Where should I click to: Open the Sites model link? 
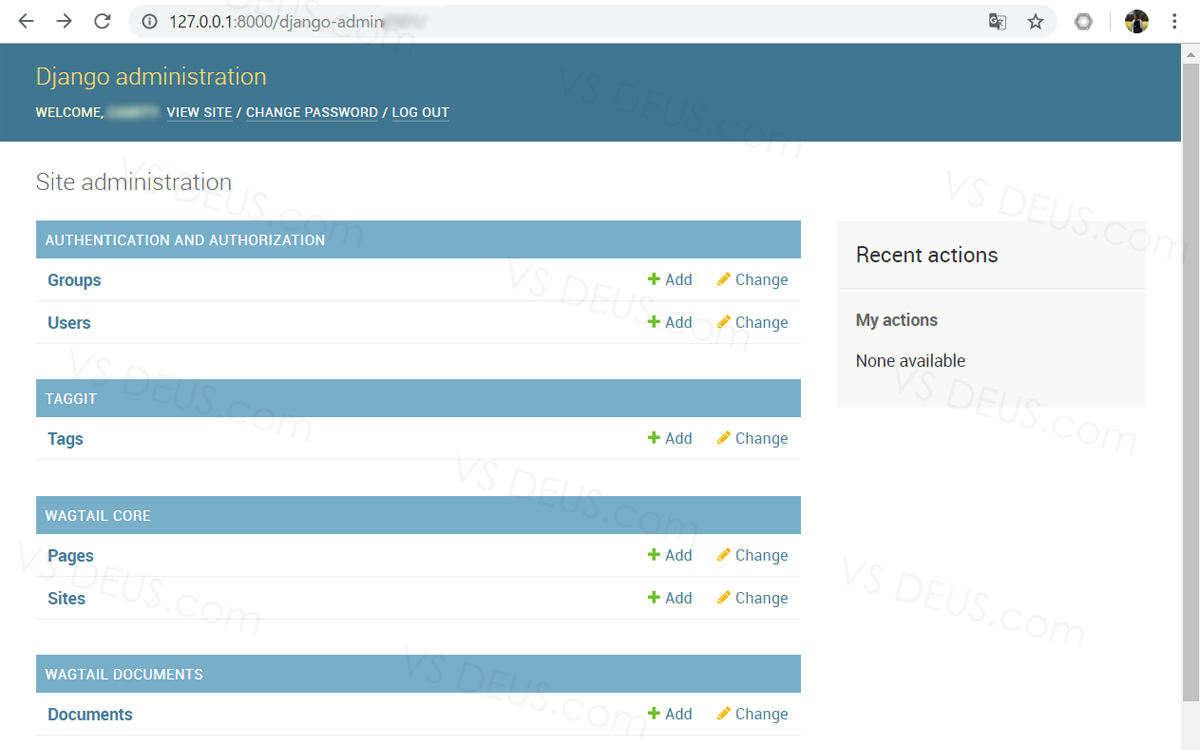coord(66,599)
